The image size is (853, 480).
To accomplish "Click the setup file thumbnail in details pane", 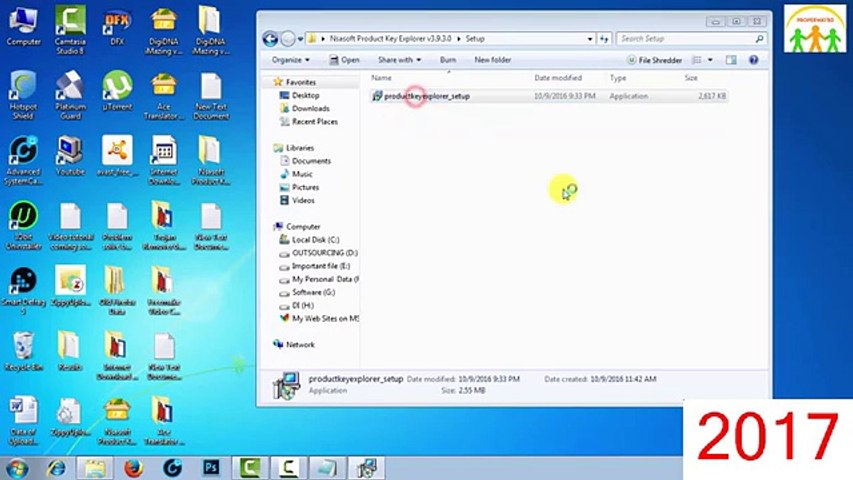I will [286, 385].
